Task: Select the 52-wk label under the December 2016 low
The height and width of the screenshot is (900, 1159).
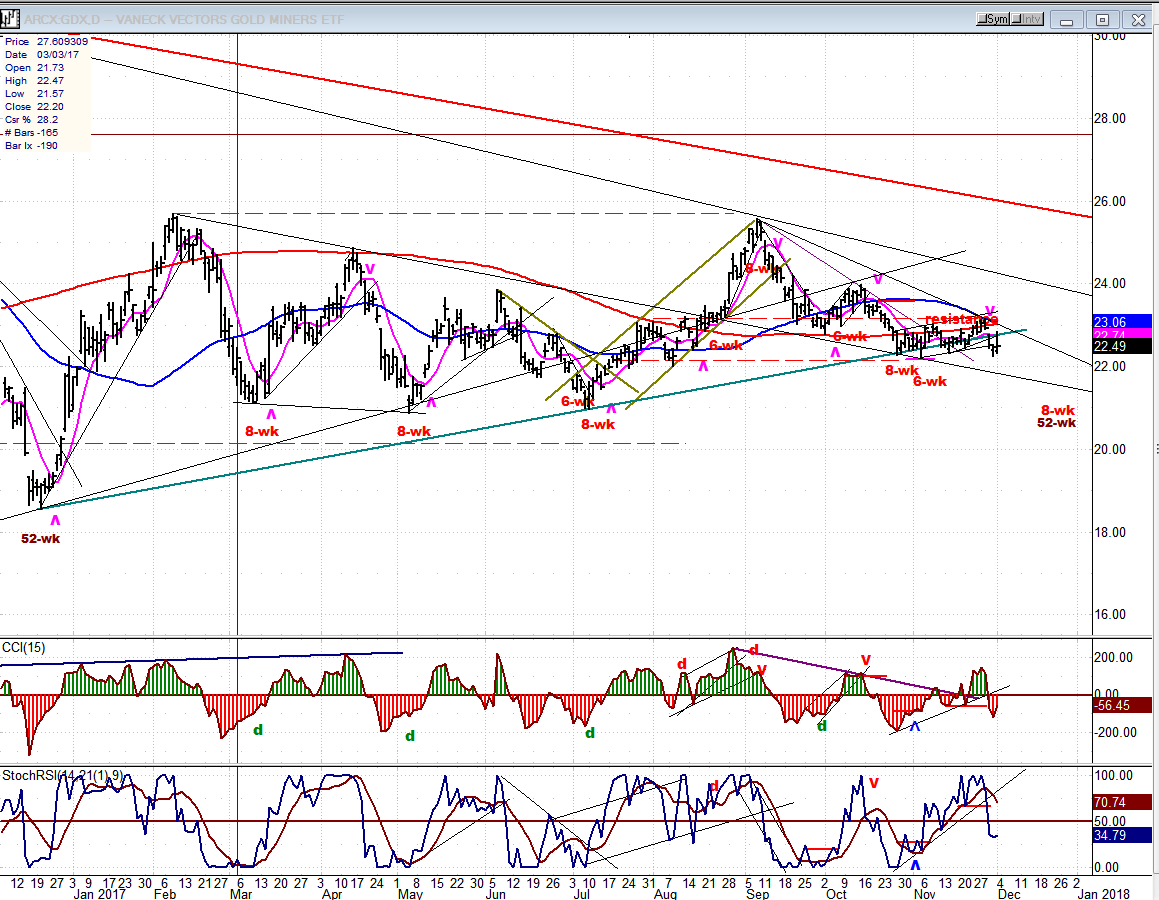Action: click(40, 539)
